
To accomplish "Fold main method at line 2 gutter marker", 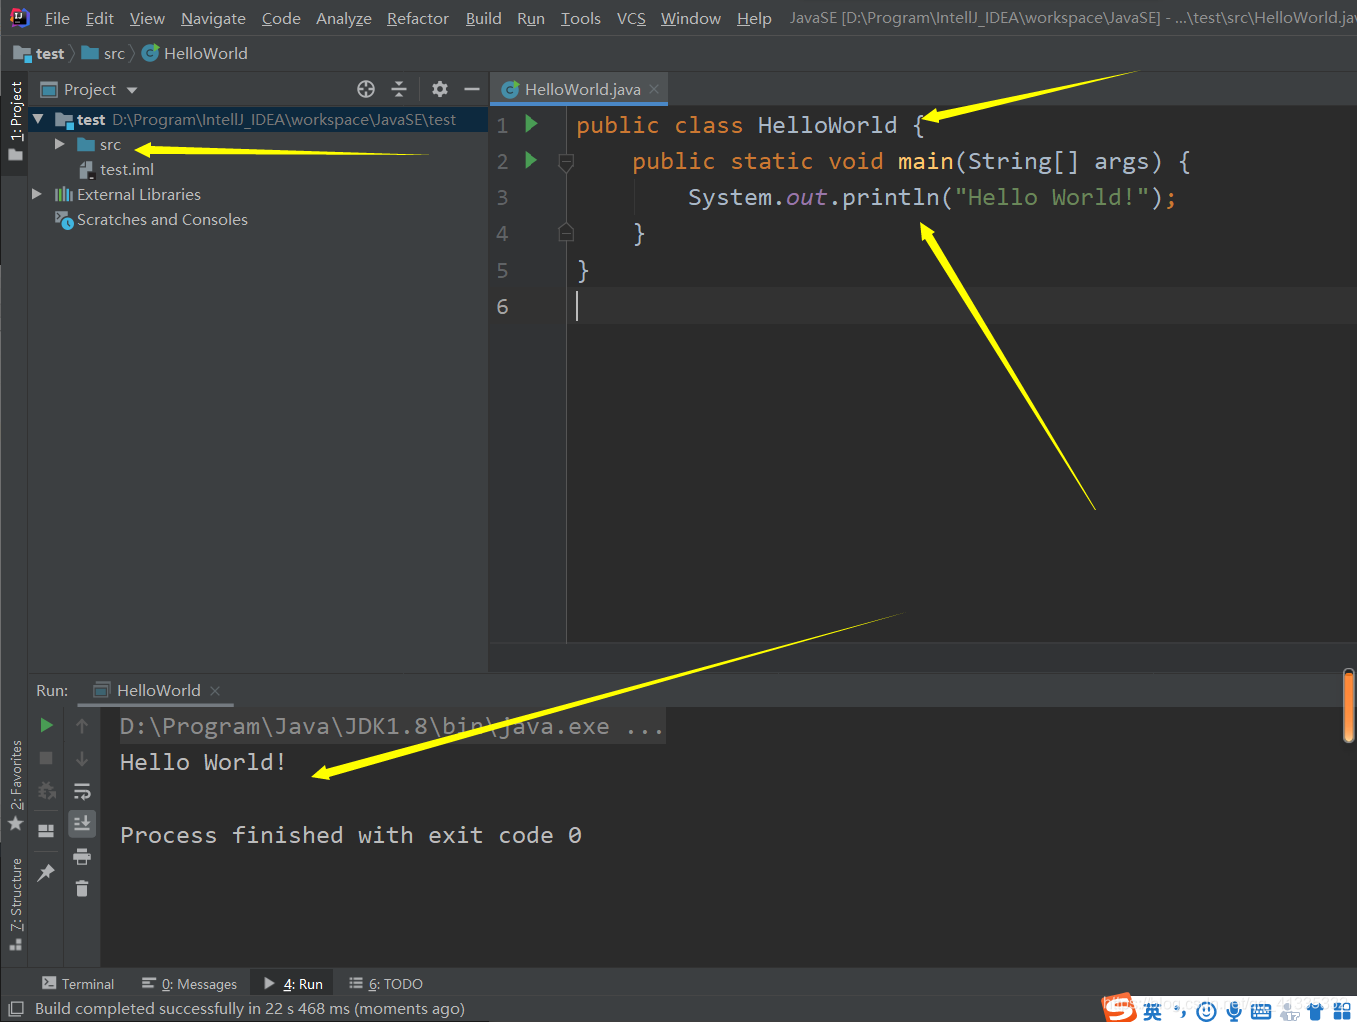I will [566, 162].
